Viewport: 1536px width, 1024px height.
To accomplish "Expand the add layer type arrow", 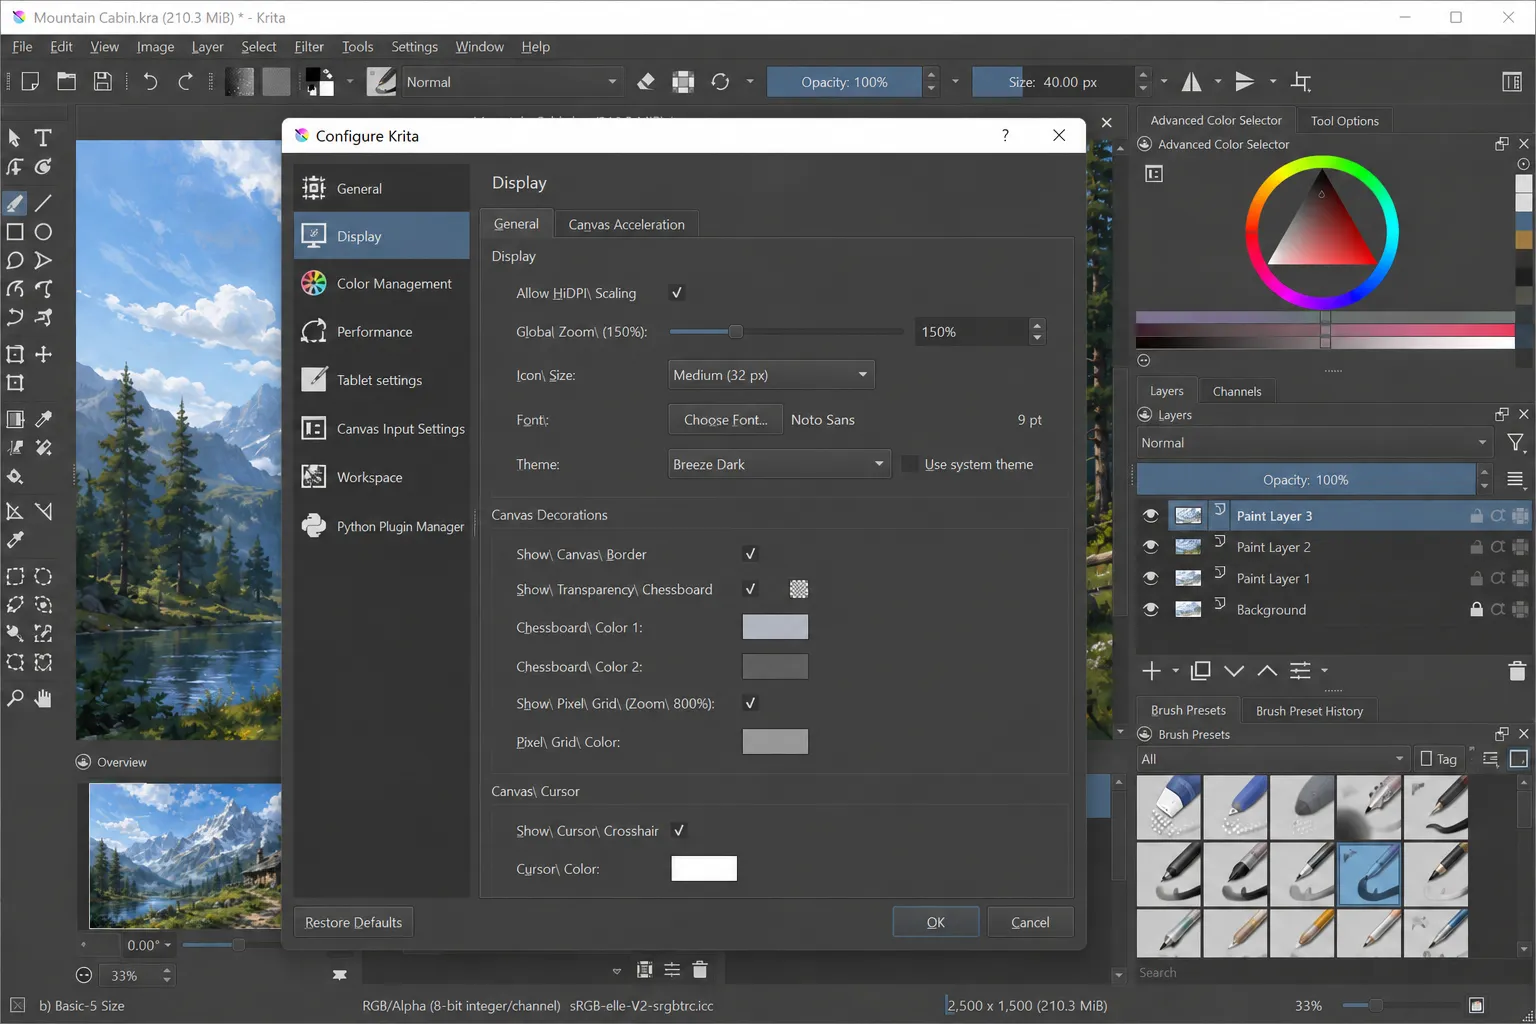I will [x=1175, y=671].
